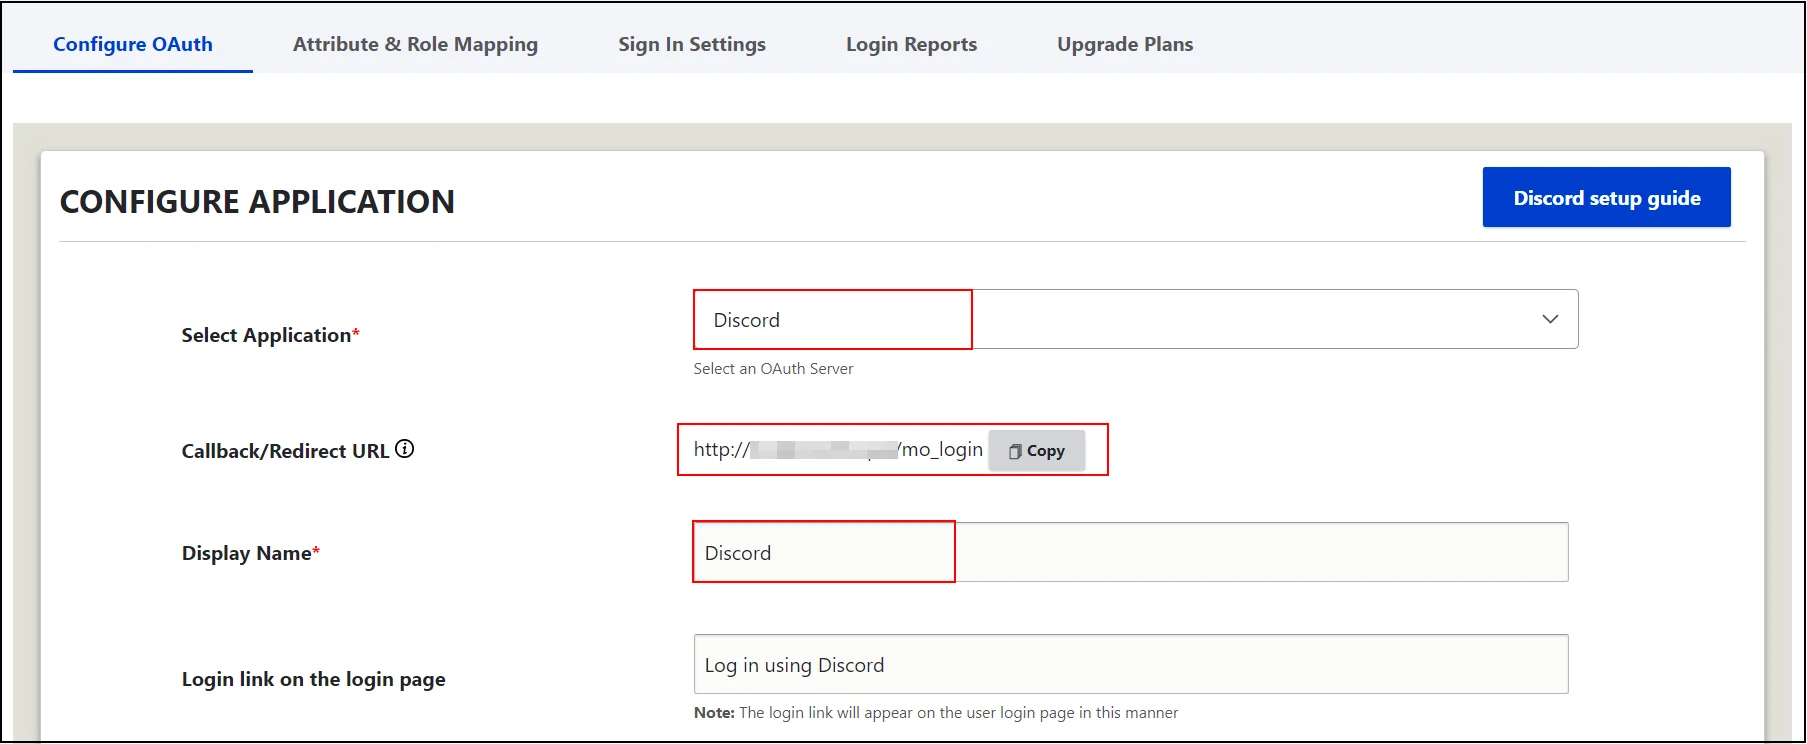Click the CONFIGURE APPLICATION heading
Image resolution: width=1807 pixels, height=744 pixels.
(x=257, y=202)
